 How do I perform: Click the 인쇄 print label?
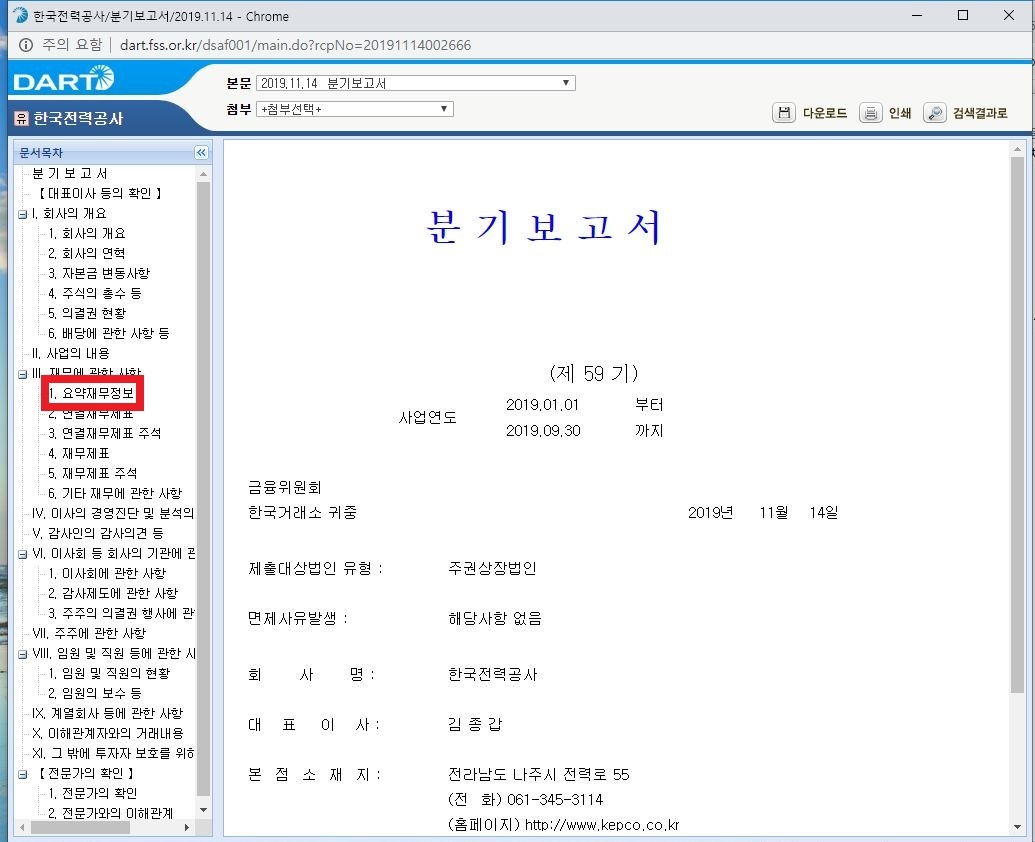(900, 113)
